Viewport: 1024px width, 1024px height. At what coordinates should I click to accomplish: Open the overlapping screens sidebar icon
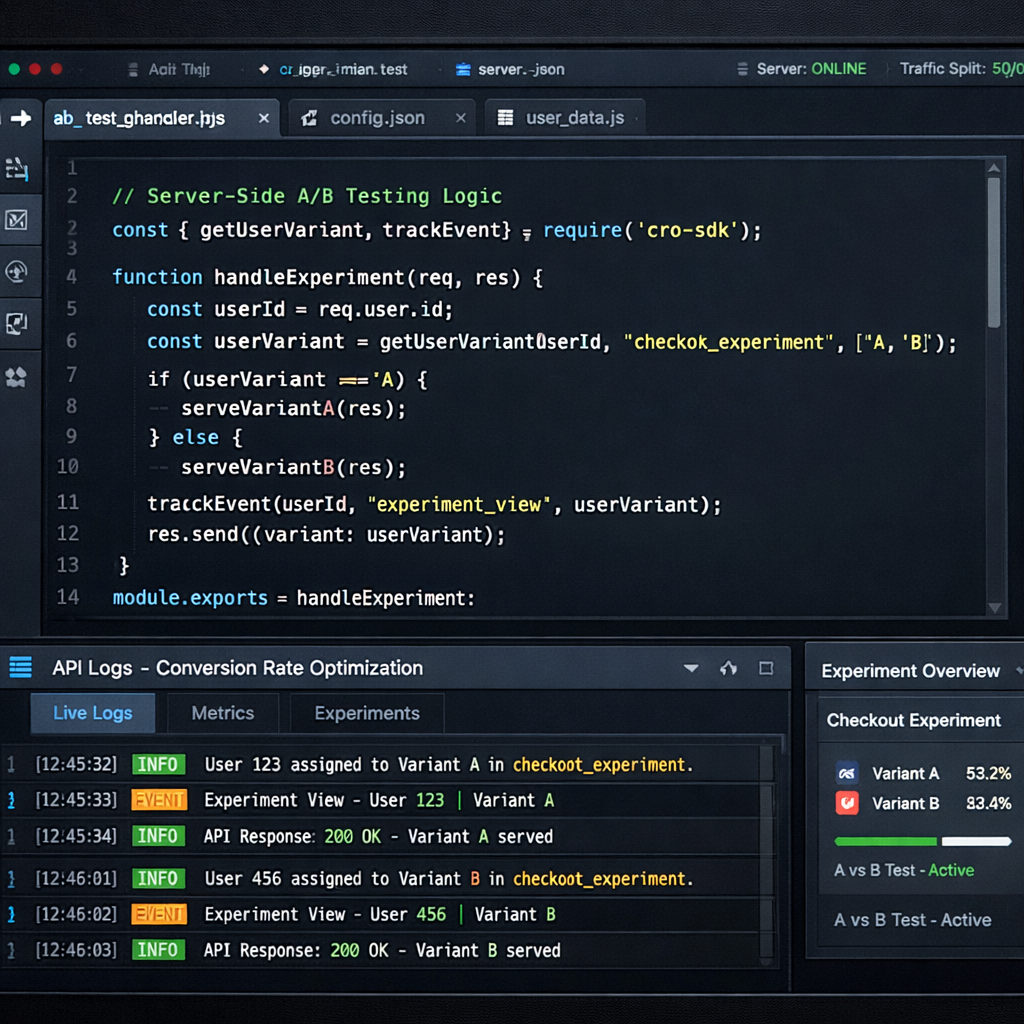point(16,323)
